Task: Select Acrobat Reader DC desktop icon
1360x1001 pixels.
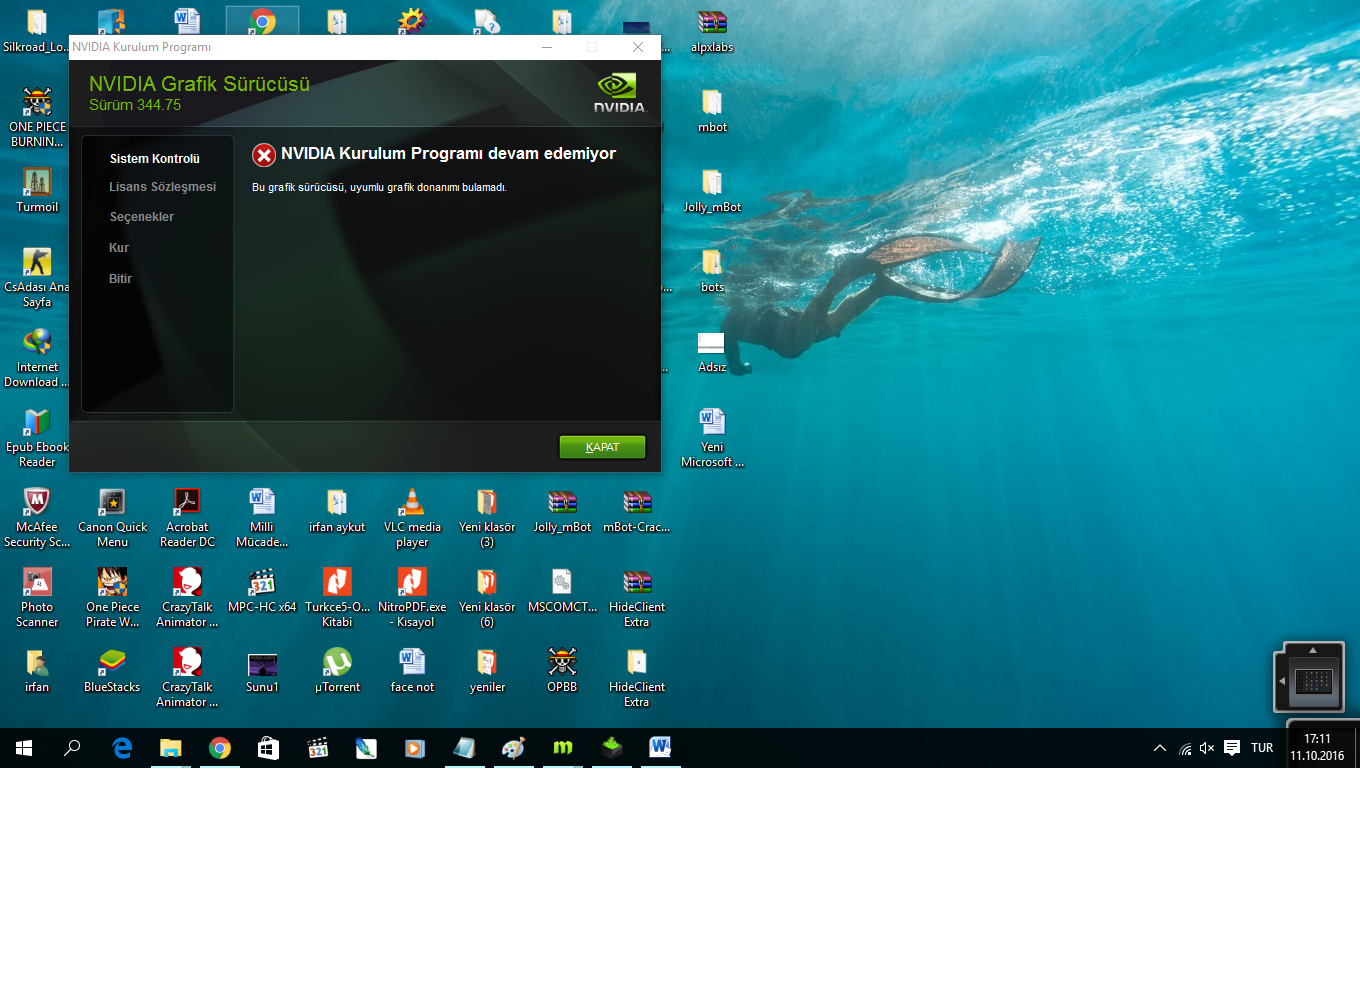Action: (187, 517)
